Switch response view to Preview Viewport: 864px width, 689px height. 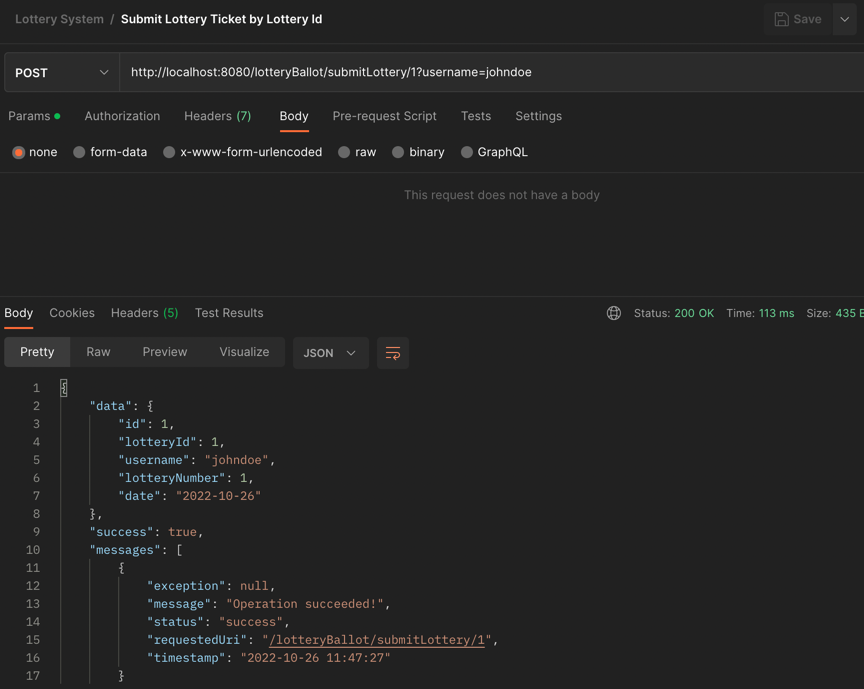(165, 352)
